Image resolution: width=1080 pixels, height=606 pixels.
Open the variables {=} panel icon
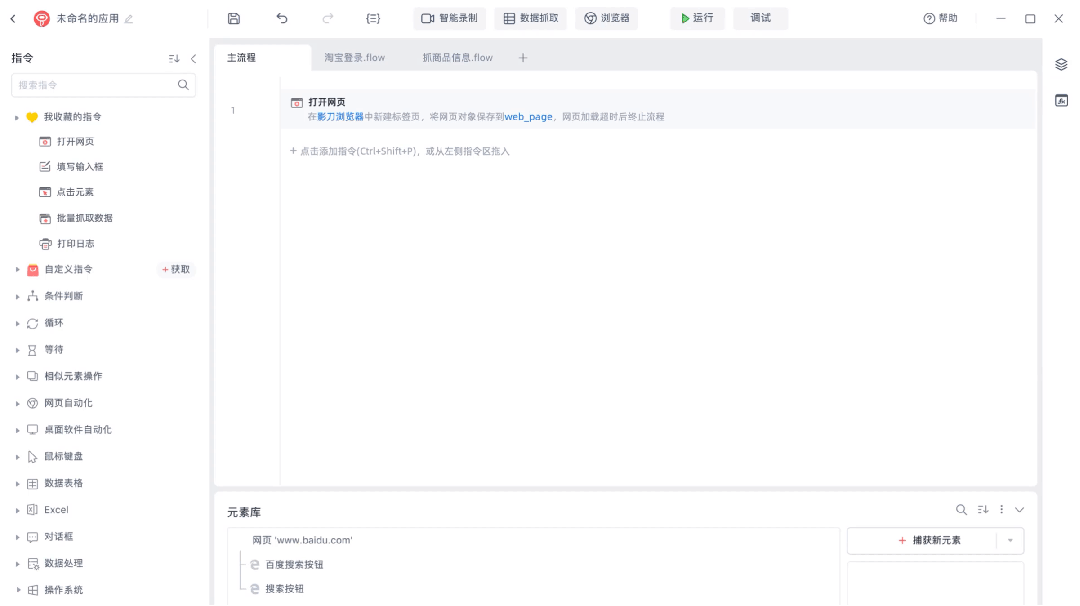pos(373,19)
